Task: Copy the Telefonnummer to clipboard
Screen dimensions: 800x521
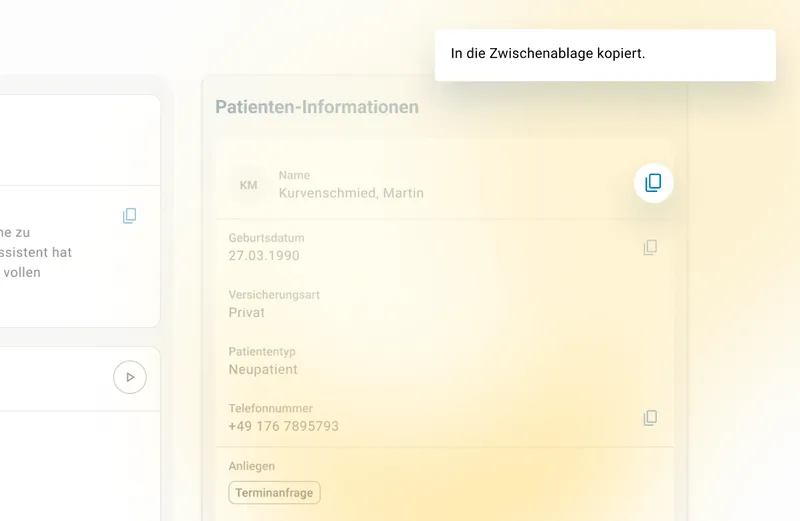Action: (650, 417)
